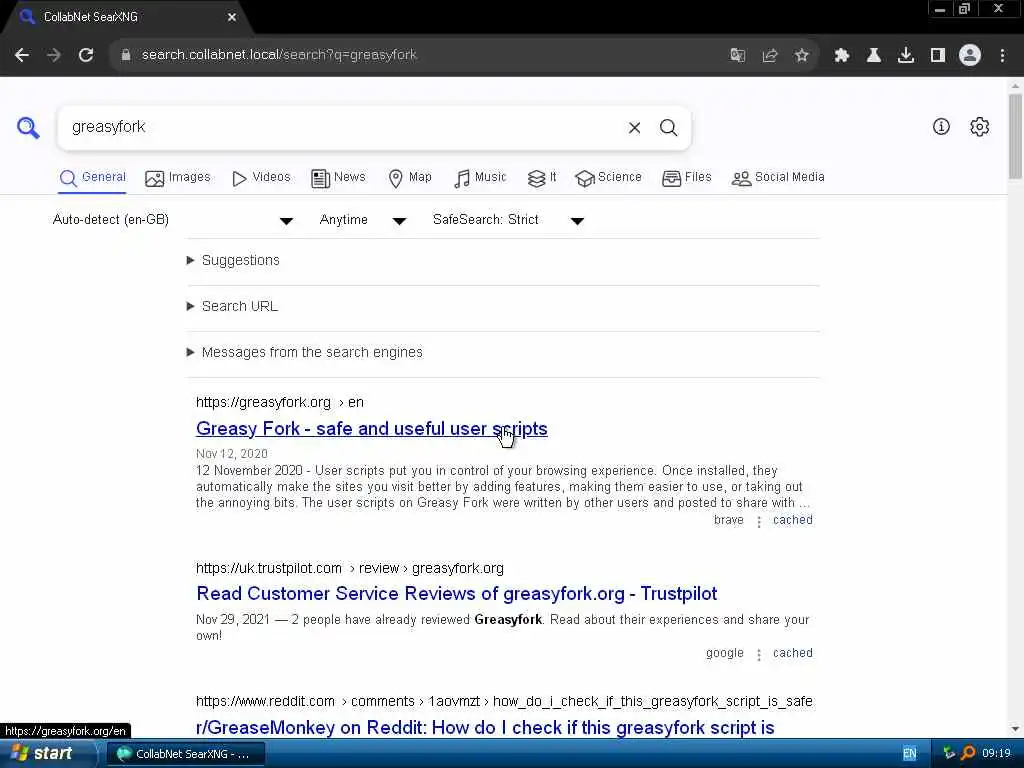
Task: Switch to Videos category
Action: (261, 178)
